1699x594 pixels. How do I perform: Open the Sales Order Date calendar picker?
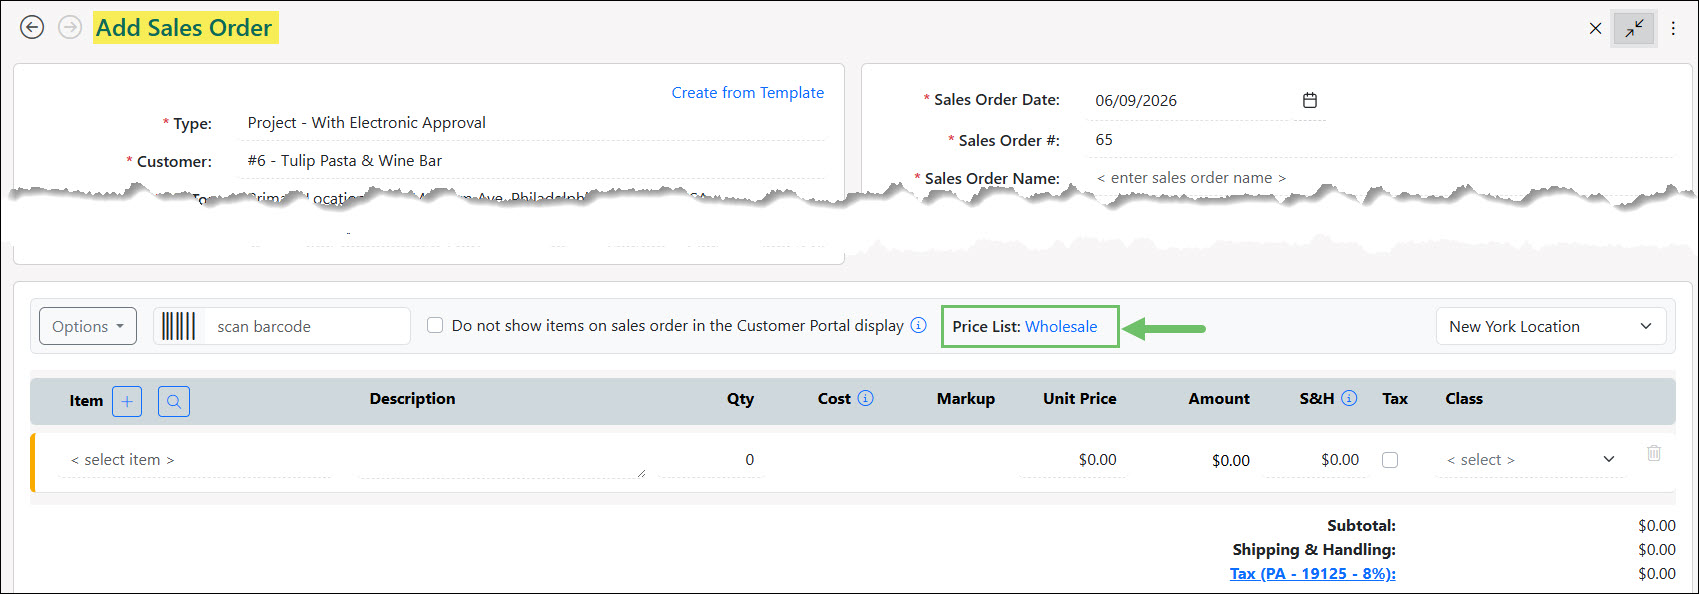(x=1310, y=100)
